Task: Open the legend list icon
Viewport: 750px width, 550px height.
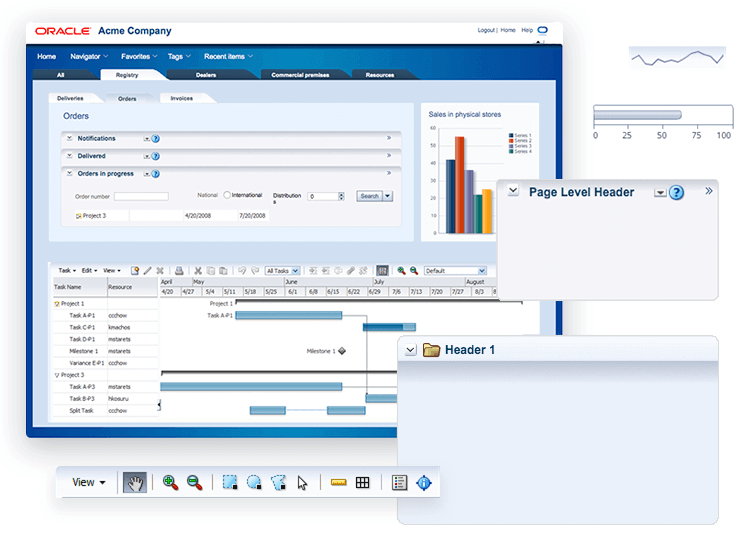Action: tap(399, 483)
